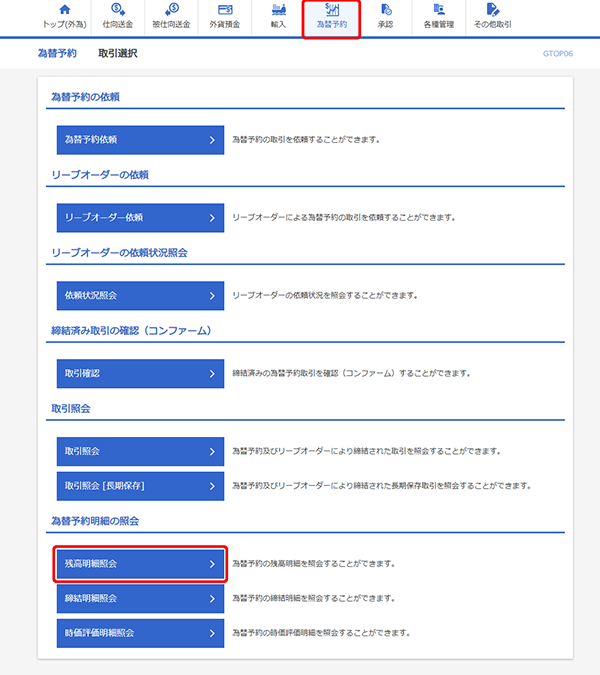
Task: Click the 取引照会 button
Action: click(x=140, y=452)
